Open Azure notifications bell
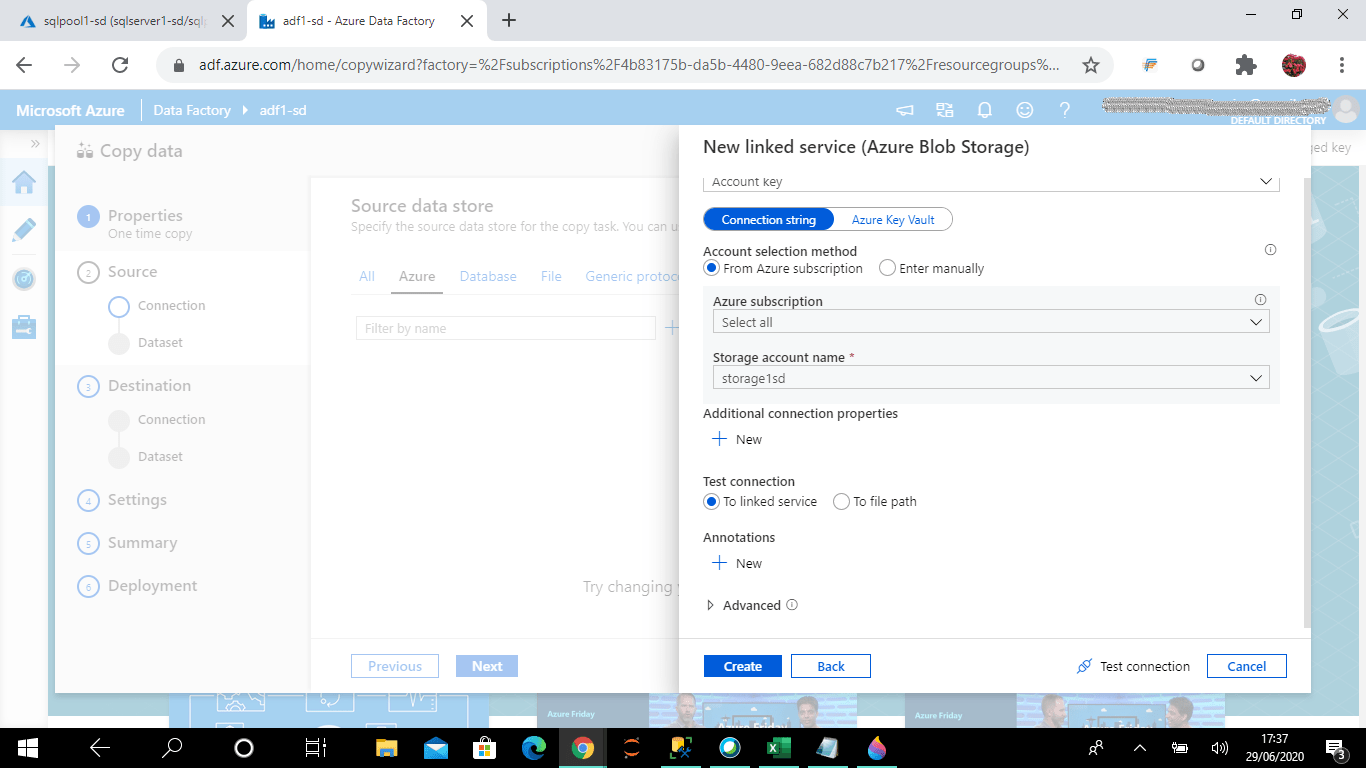 [x=984, y=110]
